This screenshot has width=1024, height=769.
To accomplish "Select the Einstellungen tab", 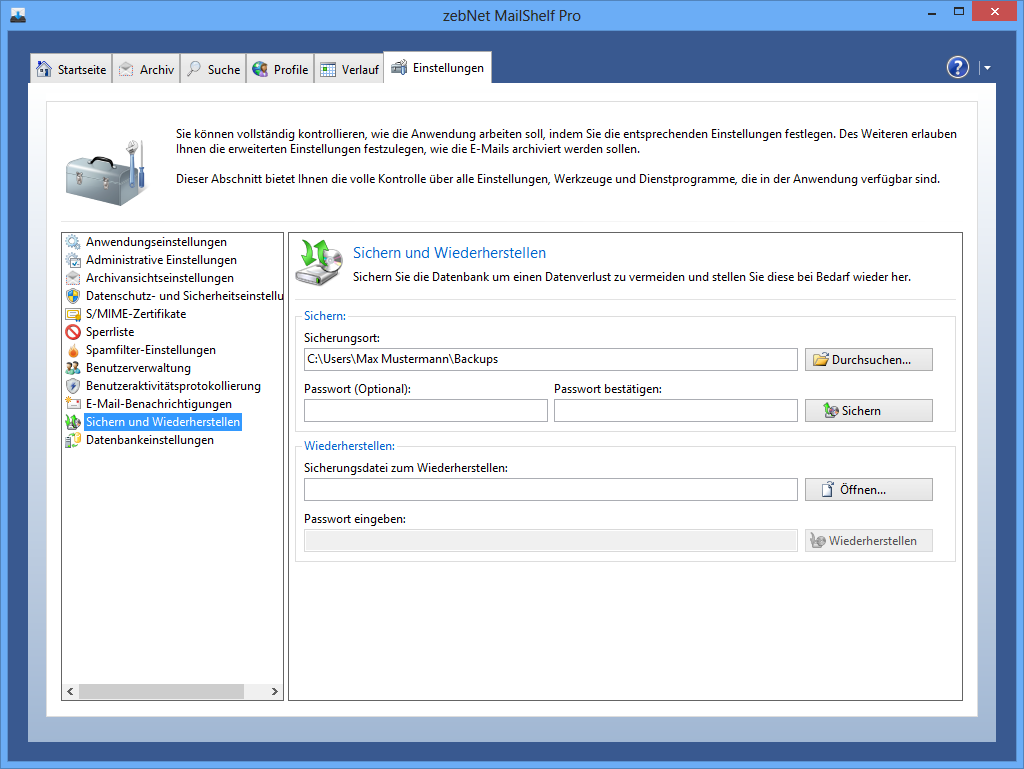I will pyautogui.click(x=438, y=67).
